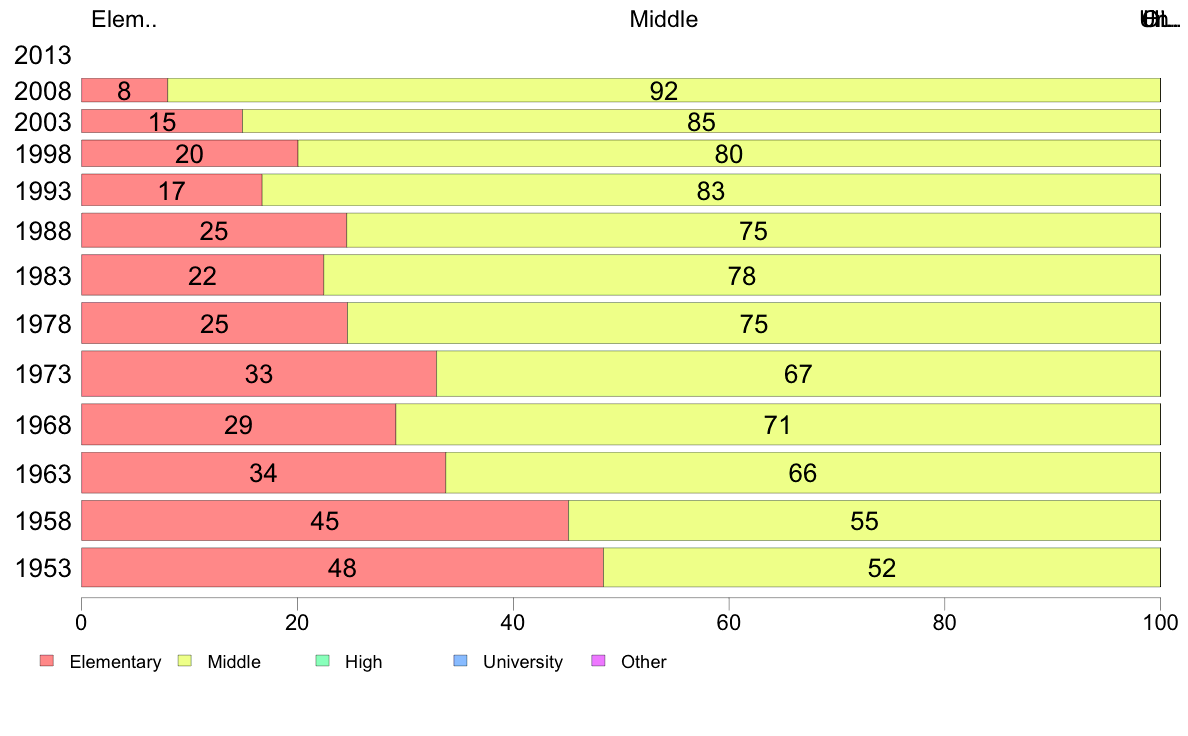The width and height of the screenshot is (1188, 736).
Task: Select the 1953 elementary bar showing 48
Action: [342, 567]
